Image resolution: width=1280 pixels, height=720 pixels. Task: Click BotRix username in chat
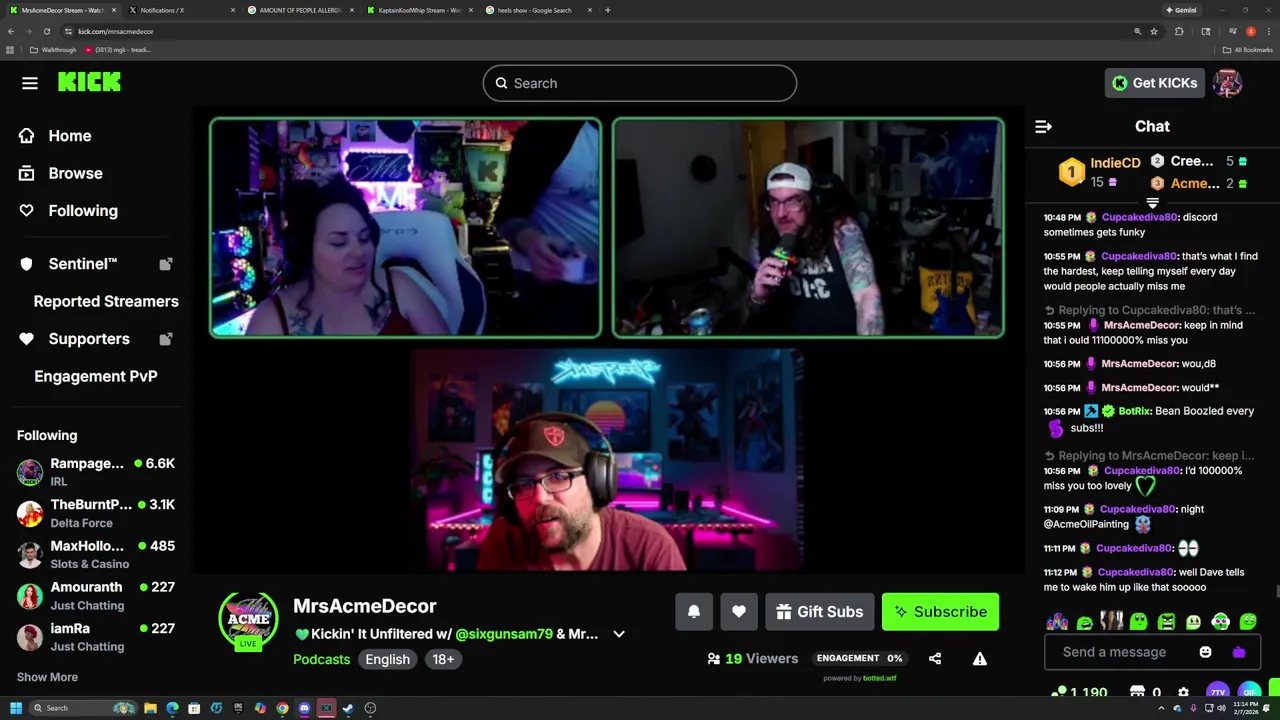point(1134,411)
